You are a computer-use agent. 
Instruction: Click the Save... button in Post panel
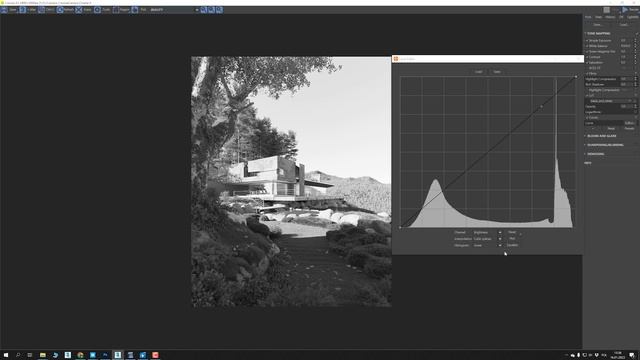tap(598, 24)
